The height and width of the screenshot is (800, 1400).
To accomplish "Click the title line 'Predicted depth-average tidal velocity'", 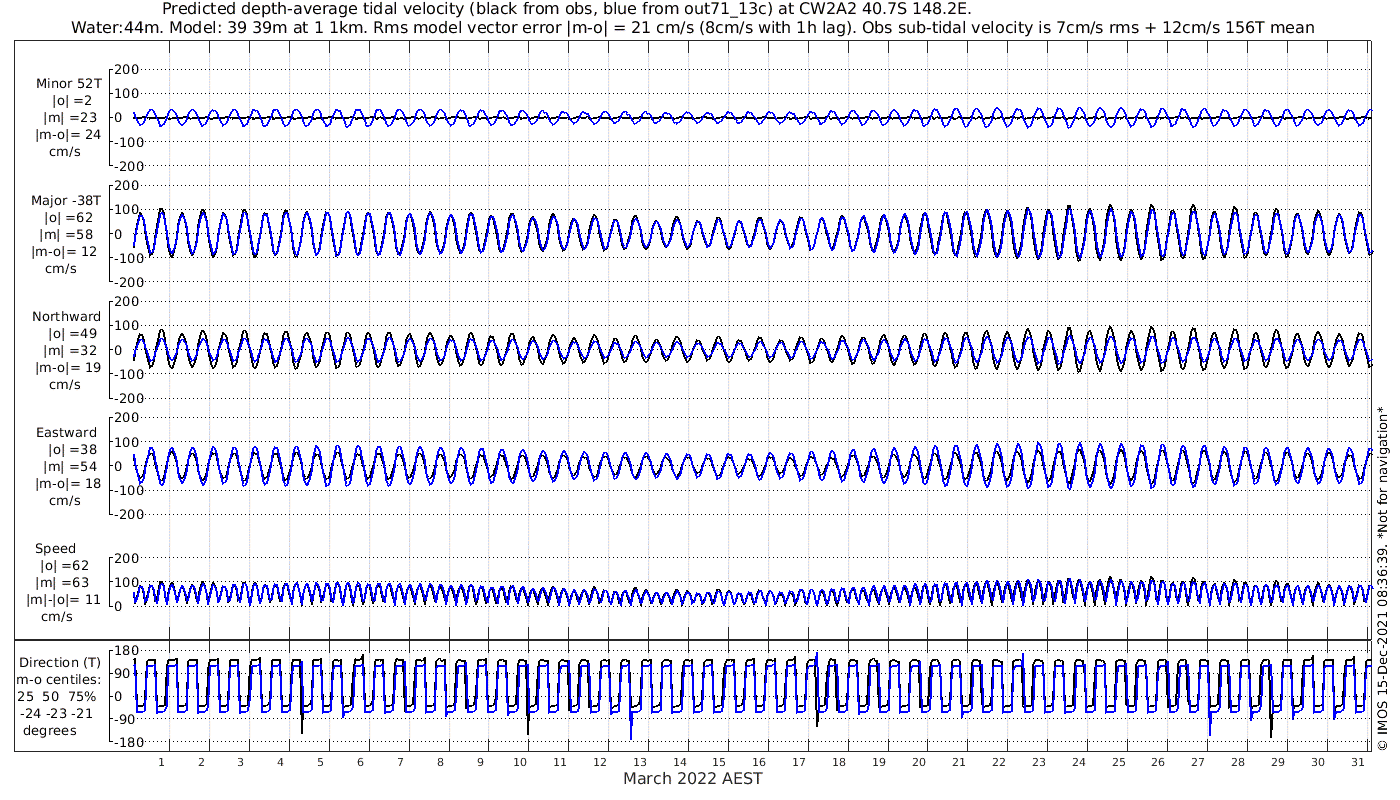I will pyautogui.click(x=566, y=9).
